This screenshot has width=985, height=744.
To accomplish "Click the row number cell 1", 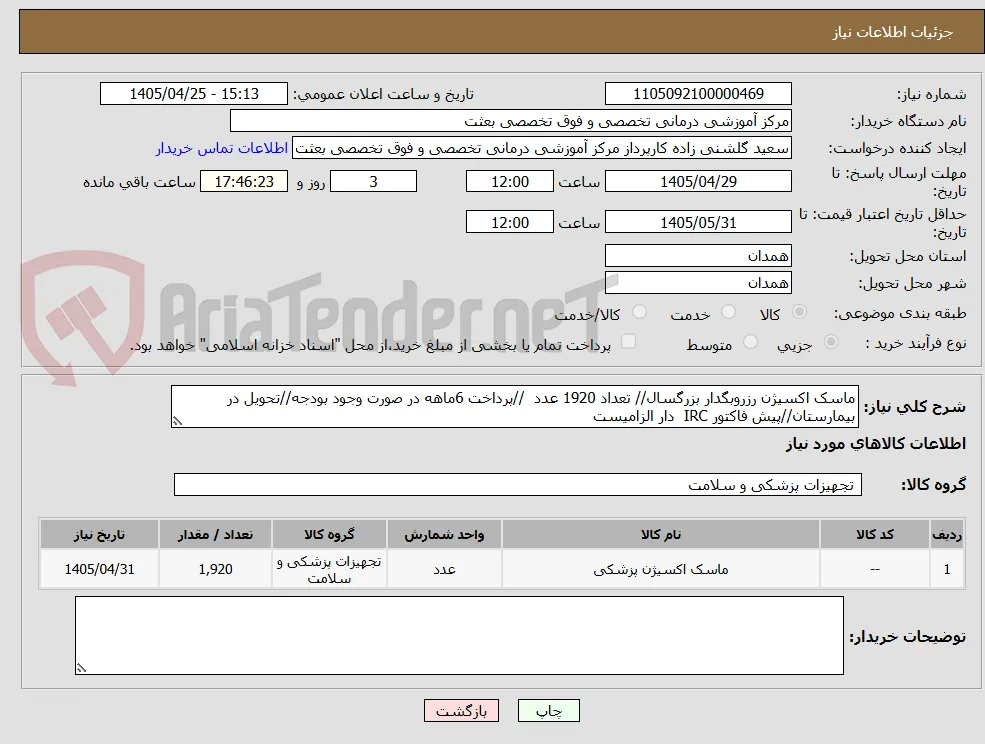I will coord(947,569).
